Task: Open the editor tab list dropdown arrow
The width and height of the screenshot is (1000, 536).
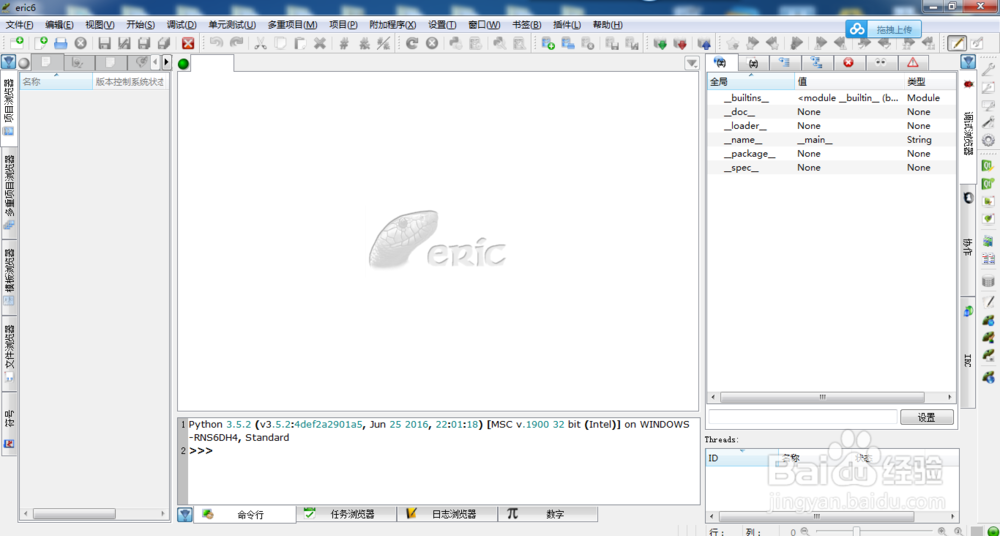Action: [692, 63]
